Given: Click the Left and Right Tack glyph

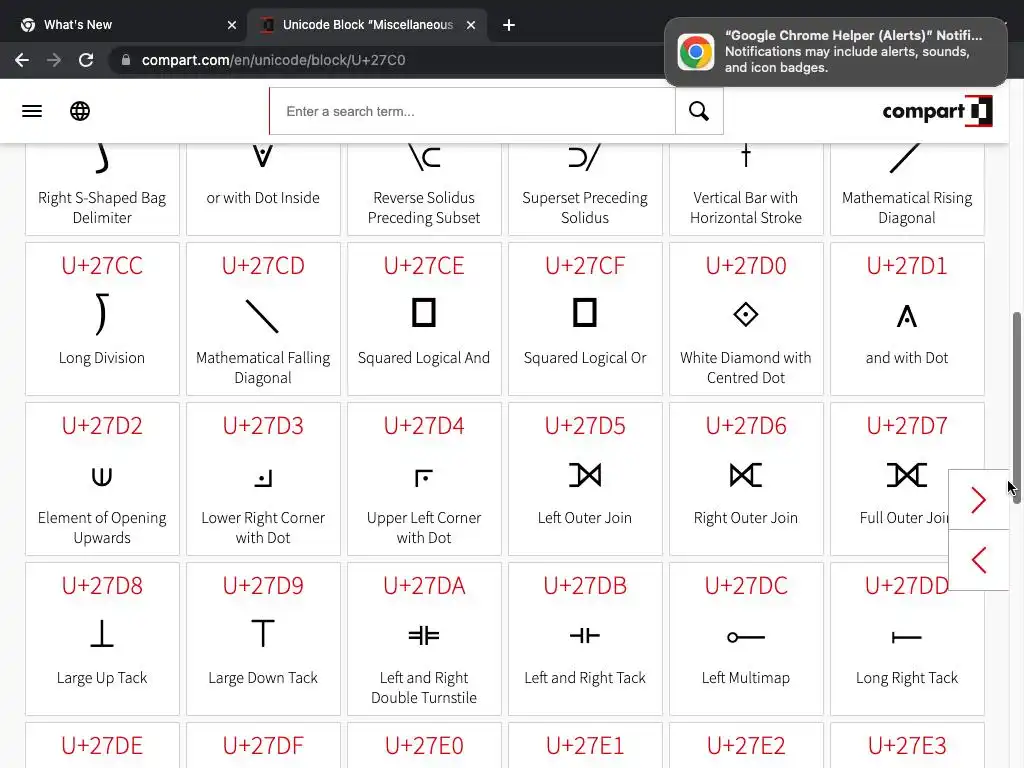Looking at the screenshot, I should [x=585, y=635].
